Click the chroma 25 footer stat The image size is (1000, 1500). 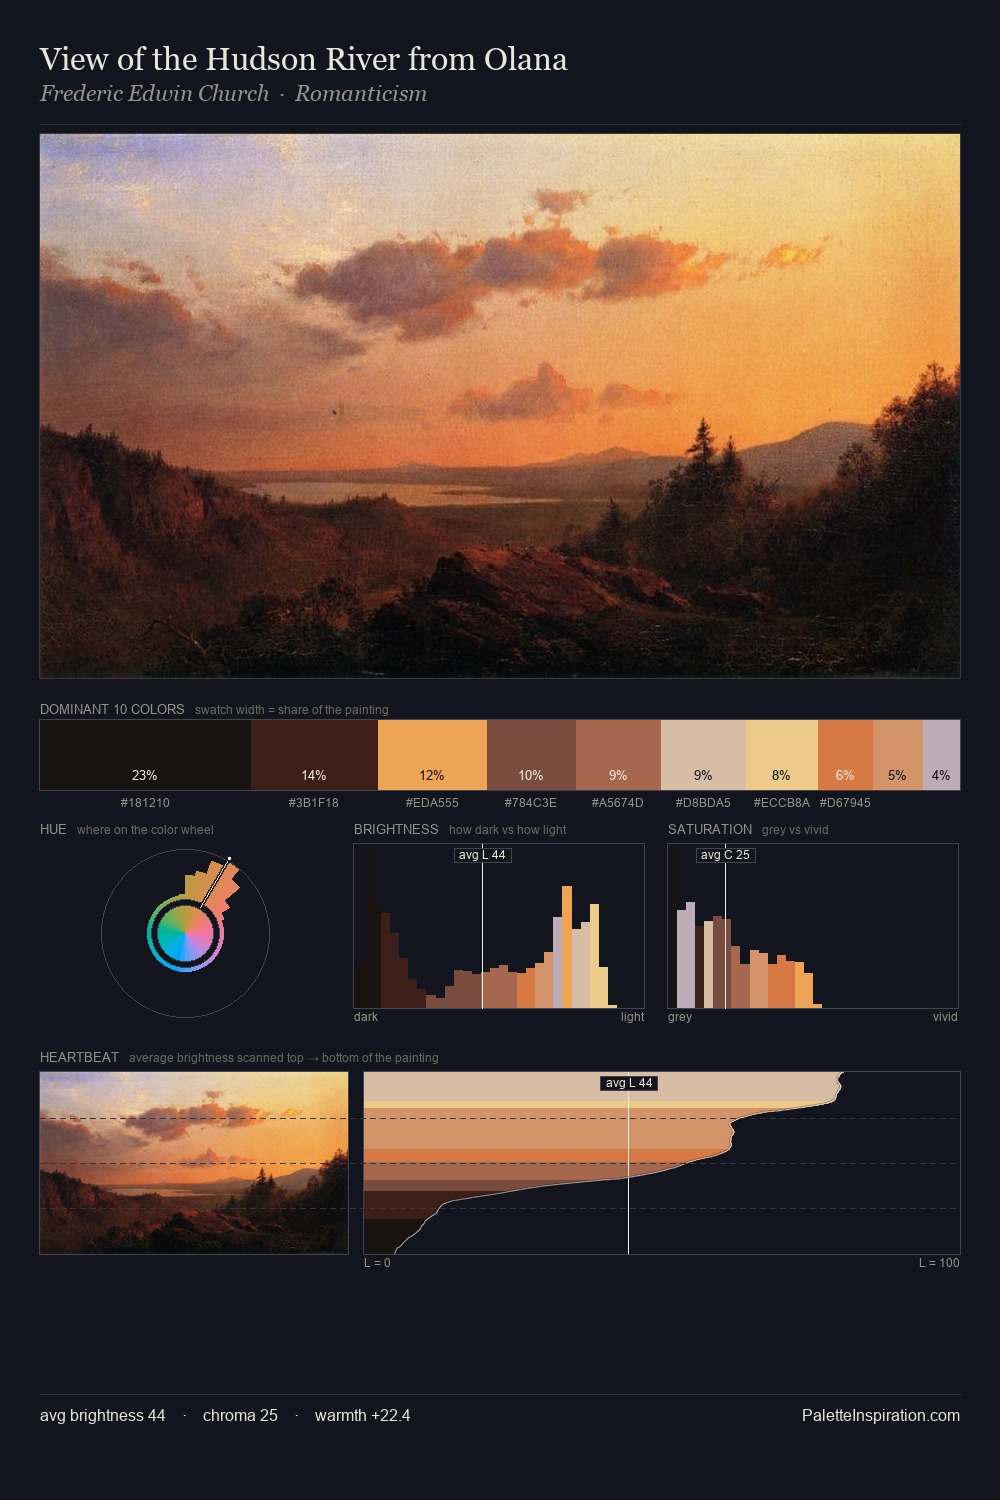tap(240, 1415)
